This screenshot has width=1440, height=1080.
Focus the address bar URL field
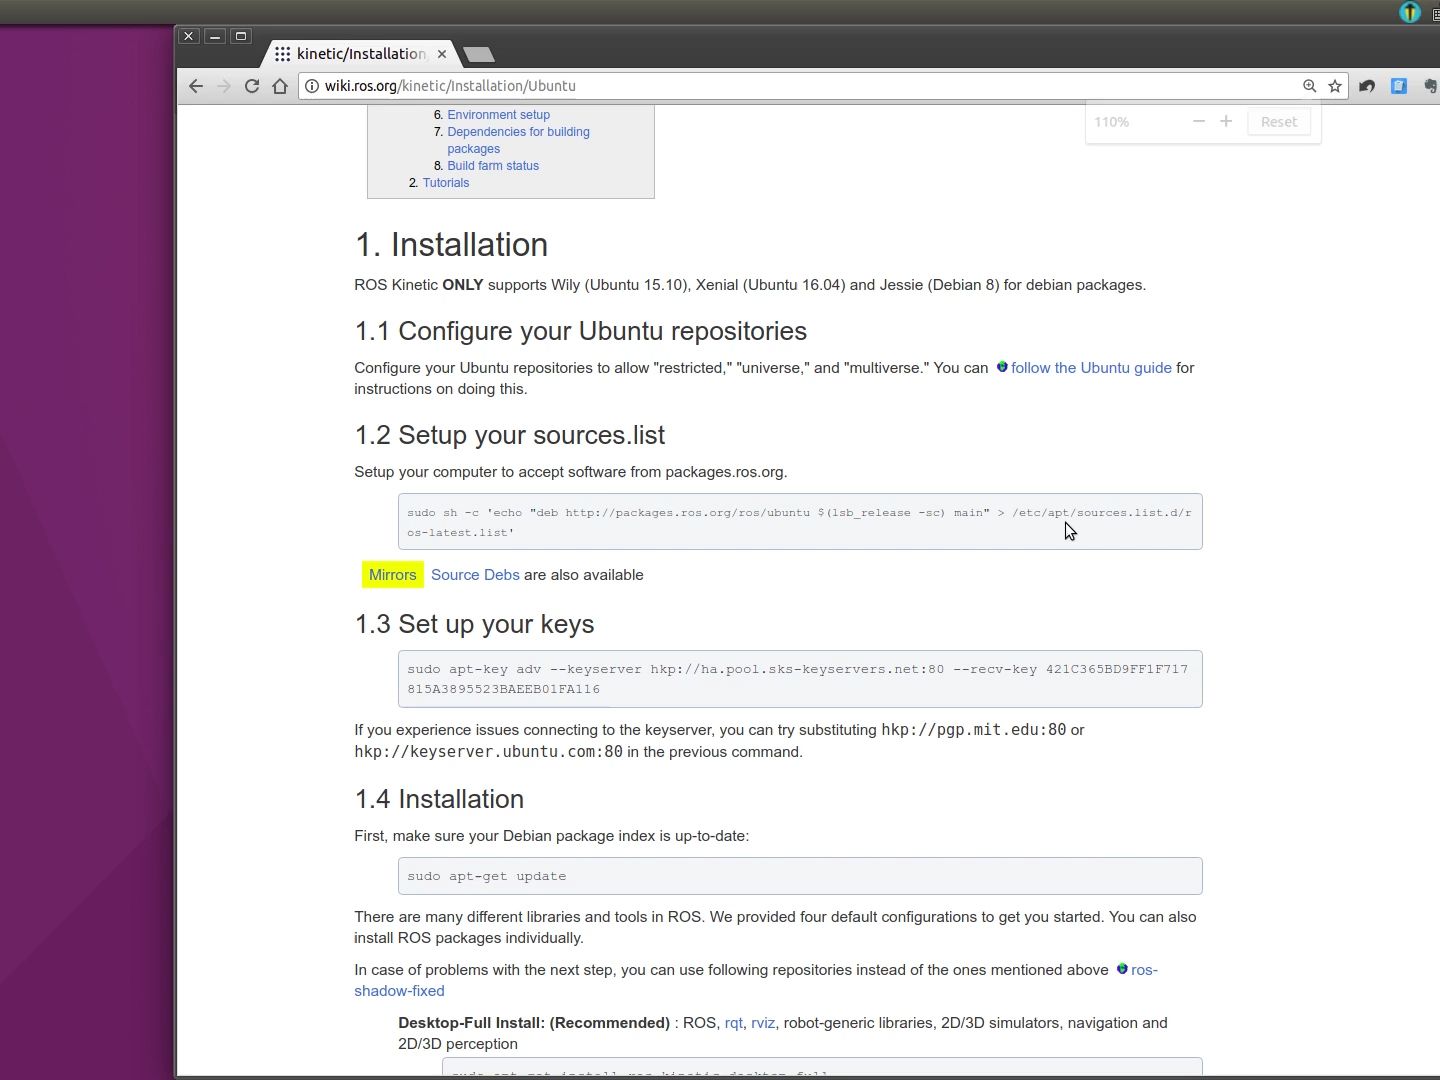800,86
